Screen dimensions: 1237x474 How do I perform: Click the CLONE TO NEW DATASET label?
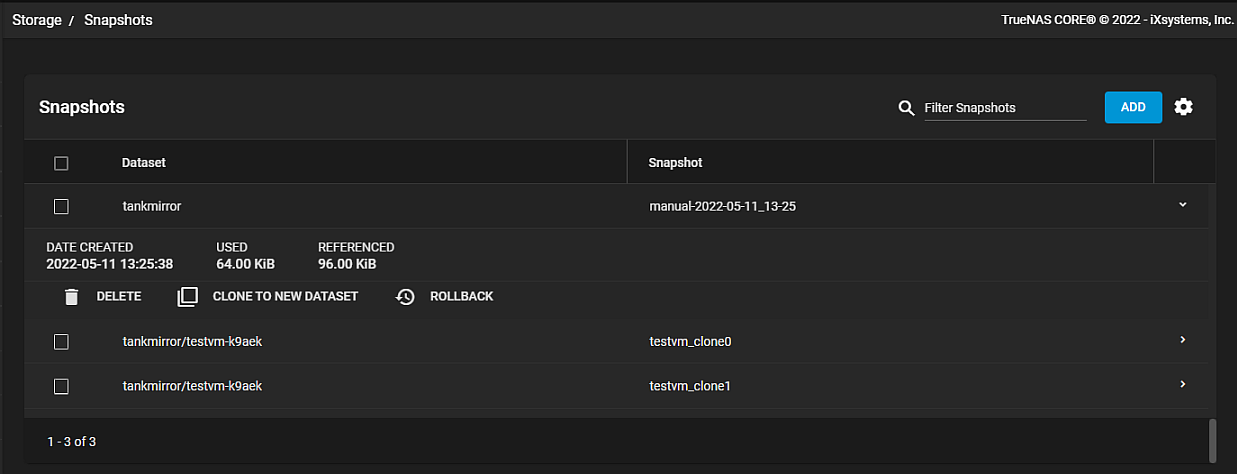click(285, 297)
